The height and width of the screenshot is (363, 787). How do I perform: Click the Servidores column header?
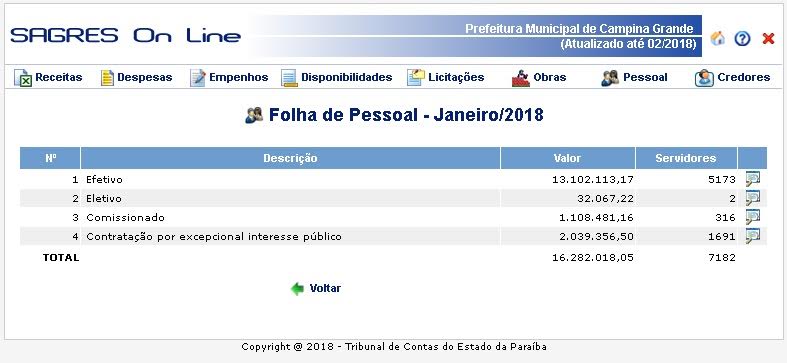pyautogui.click(x=686, y=158)
